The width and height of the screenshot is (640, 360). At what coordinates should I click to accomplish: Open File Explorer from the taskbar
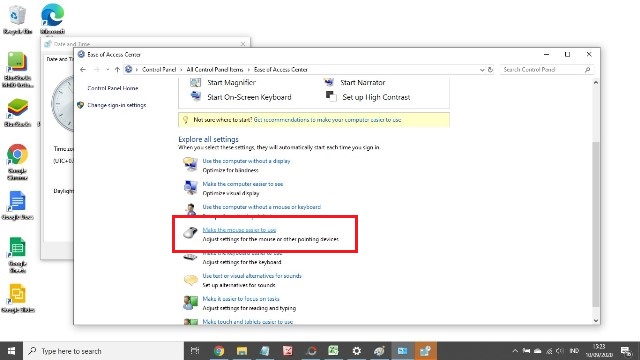point(242,351)
